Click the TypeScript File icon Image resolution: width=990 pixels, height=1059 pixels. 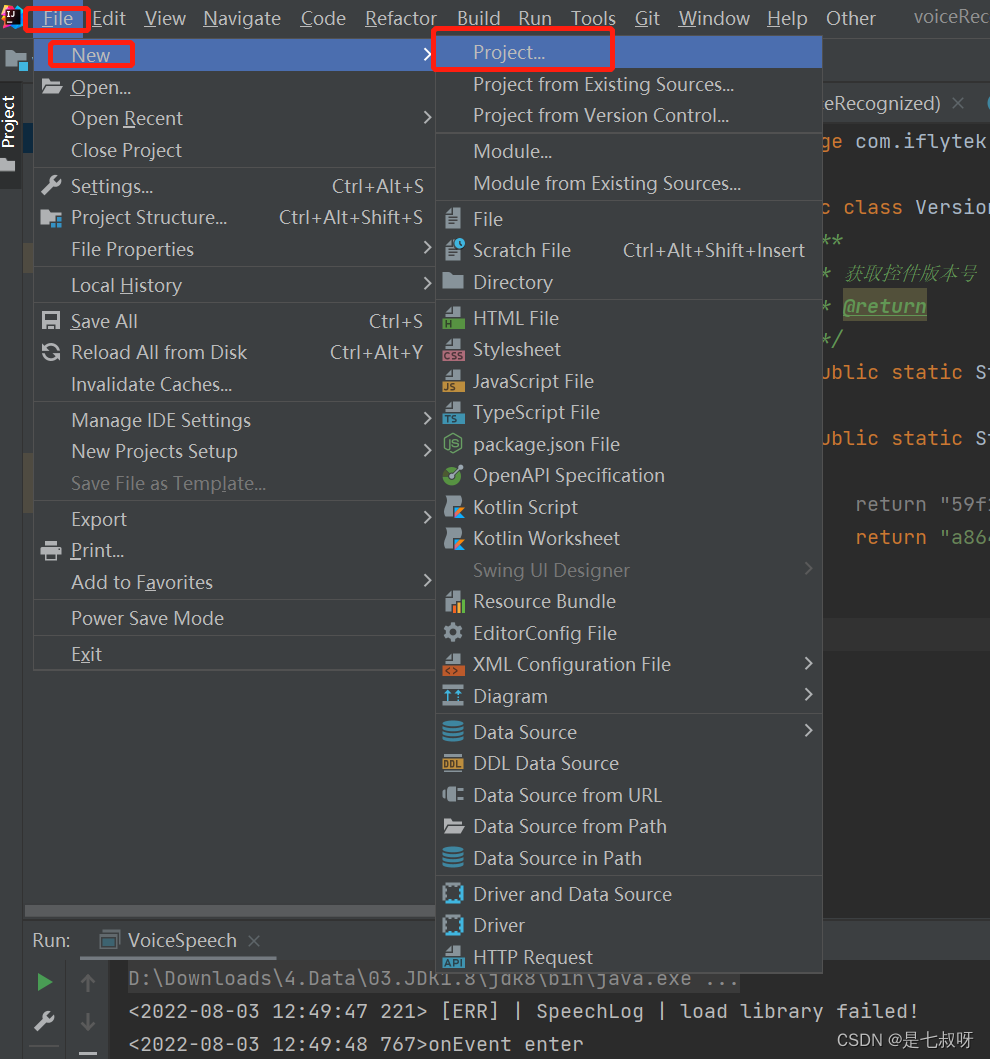[x=453, y=413]
